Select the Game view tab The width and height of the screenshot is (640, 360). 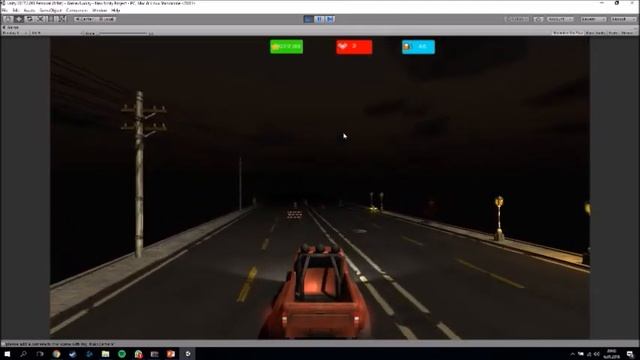point(11,27)
